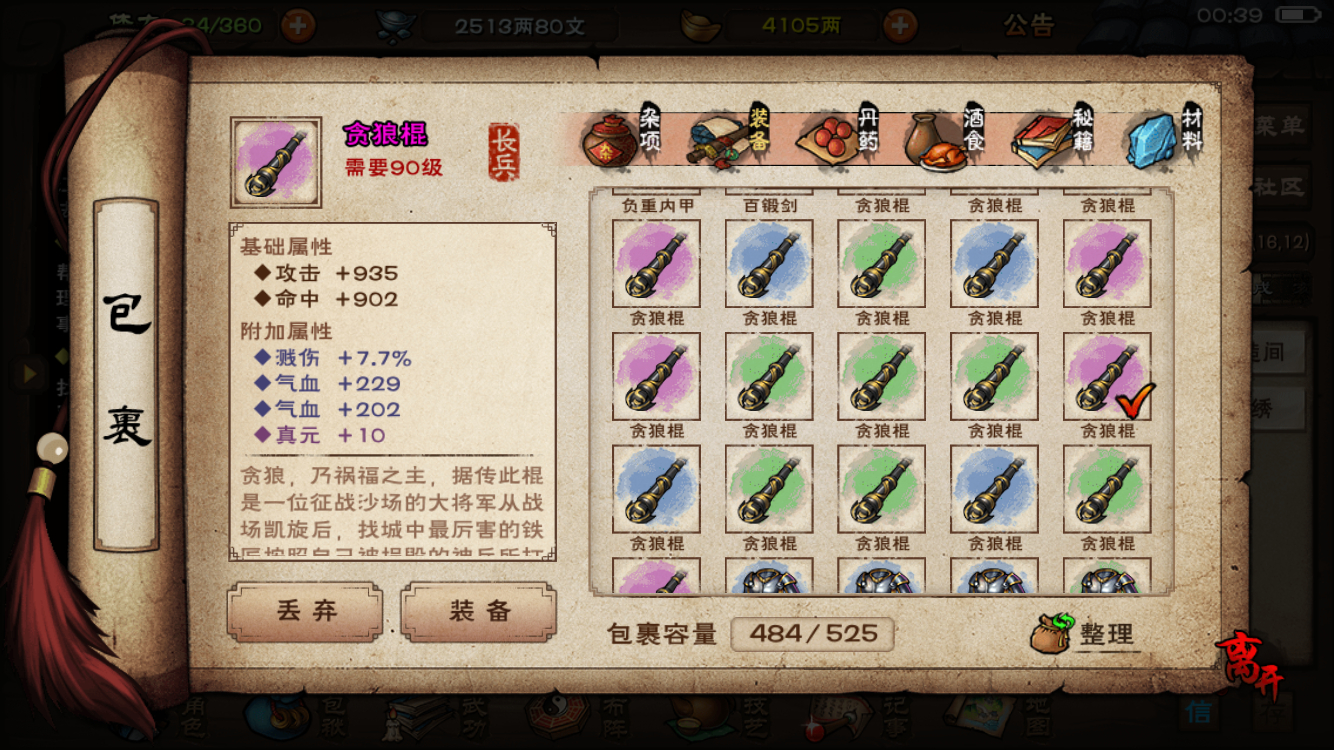Click the red 离开 leave icon
The image size is (1334, 750).
[x=1249, y=661]
